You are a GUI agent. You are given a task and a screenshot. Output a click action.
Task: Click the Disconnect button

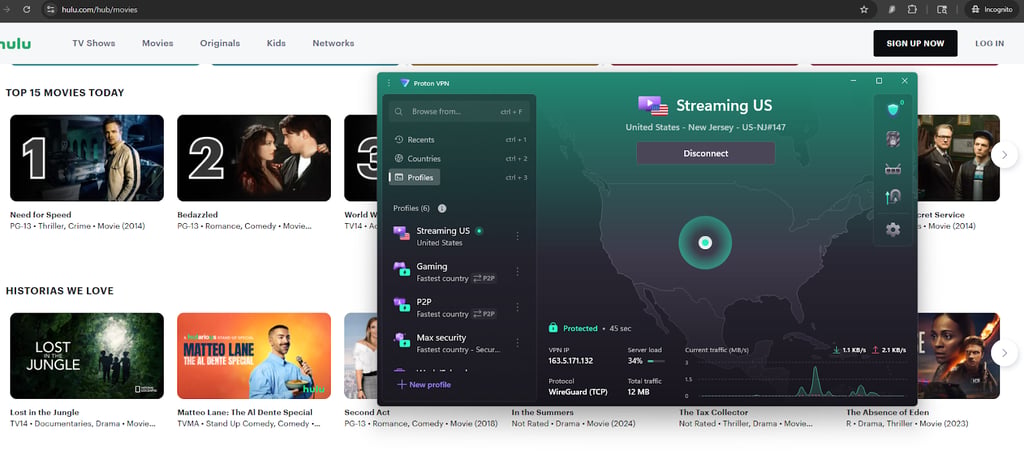[x=705, y=153]
